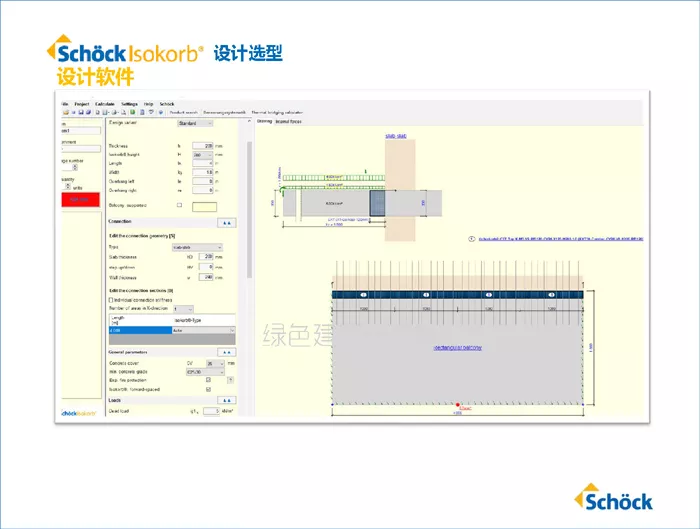Viewport: 700px width, 529px height.
Task: Click the Wall thickness input field
Action: 206,277
